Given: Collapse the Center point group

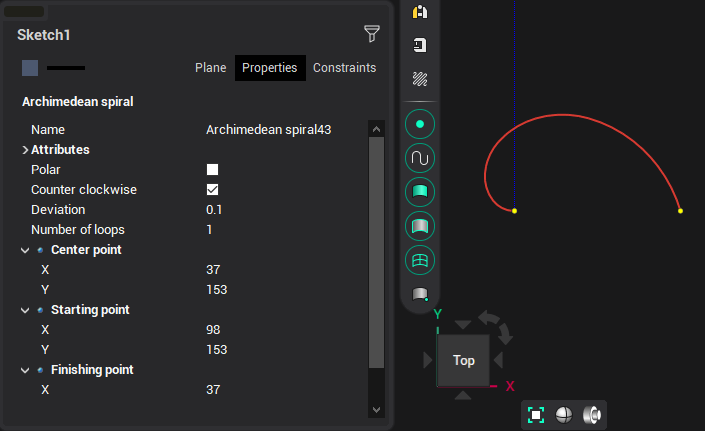Looking at the screenshot, I should [25, 250].
